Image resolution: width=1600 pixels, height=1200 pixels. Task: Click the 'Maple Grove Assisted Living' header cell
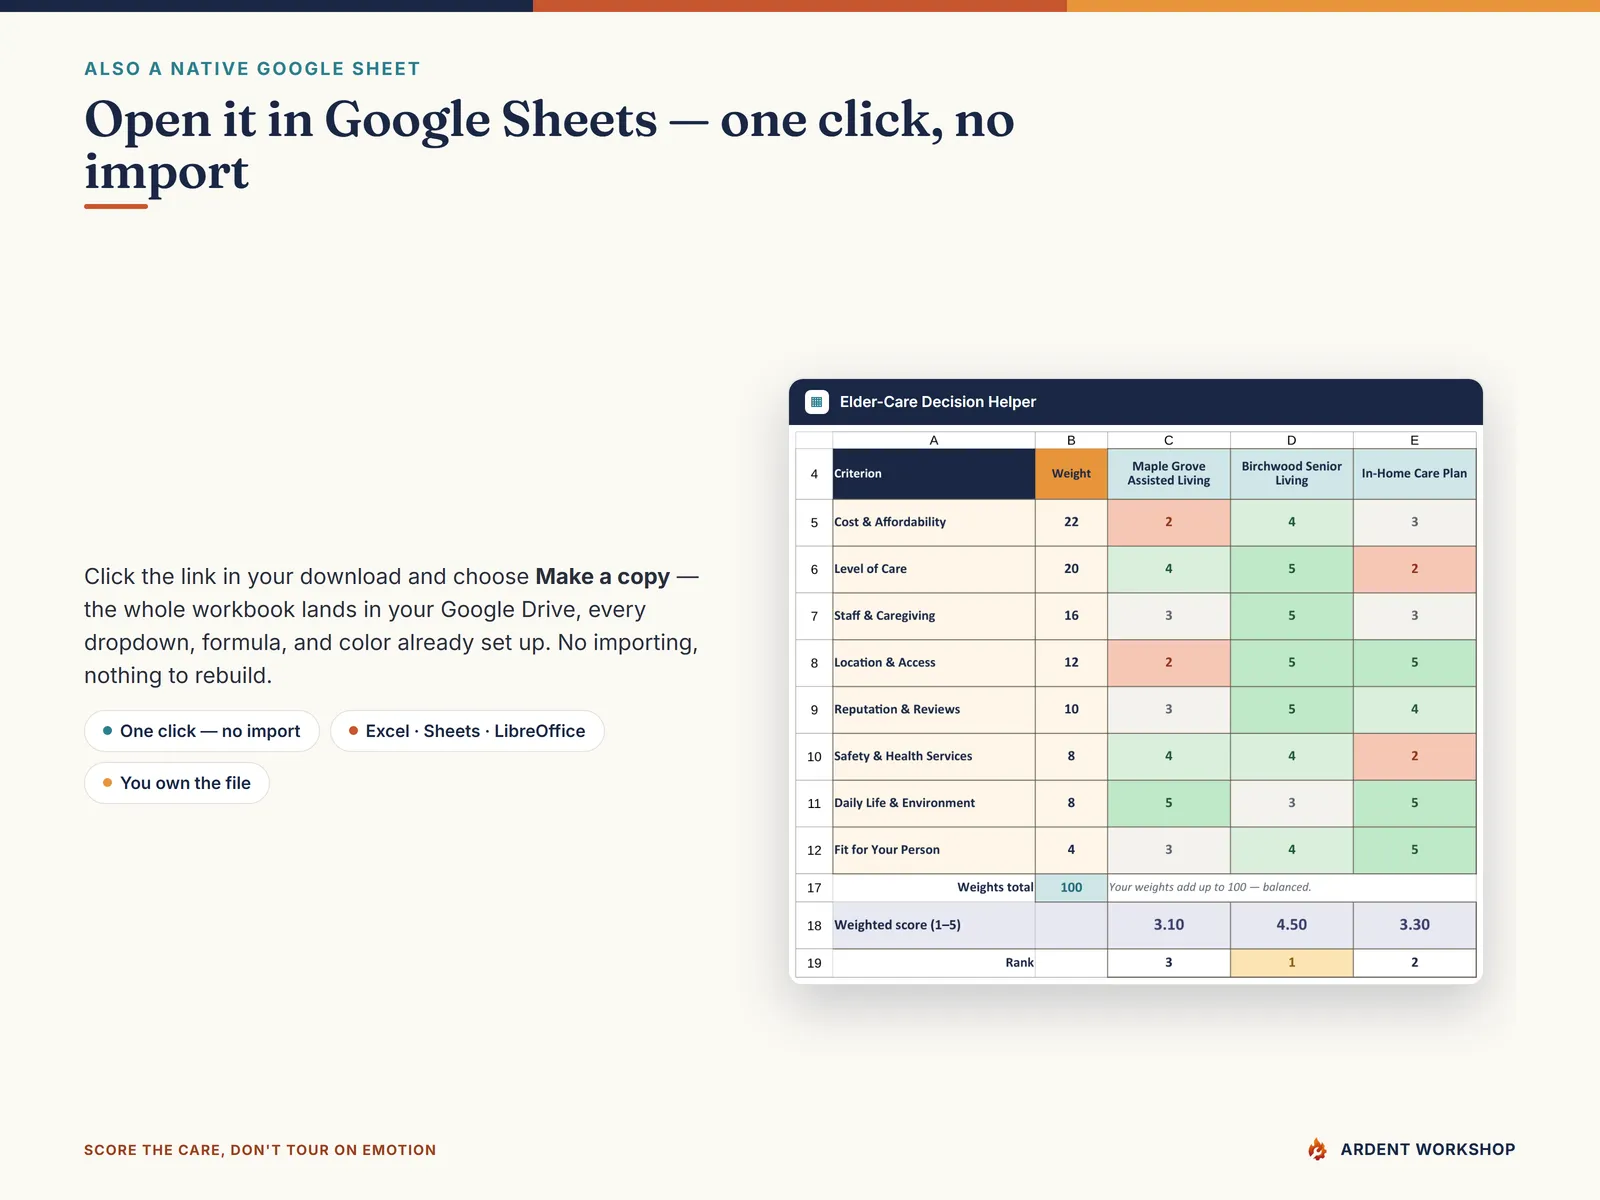coord(1169,474)
